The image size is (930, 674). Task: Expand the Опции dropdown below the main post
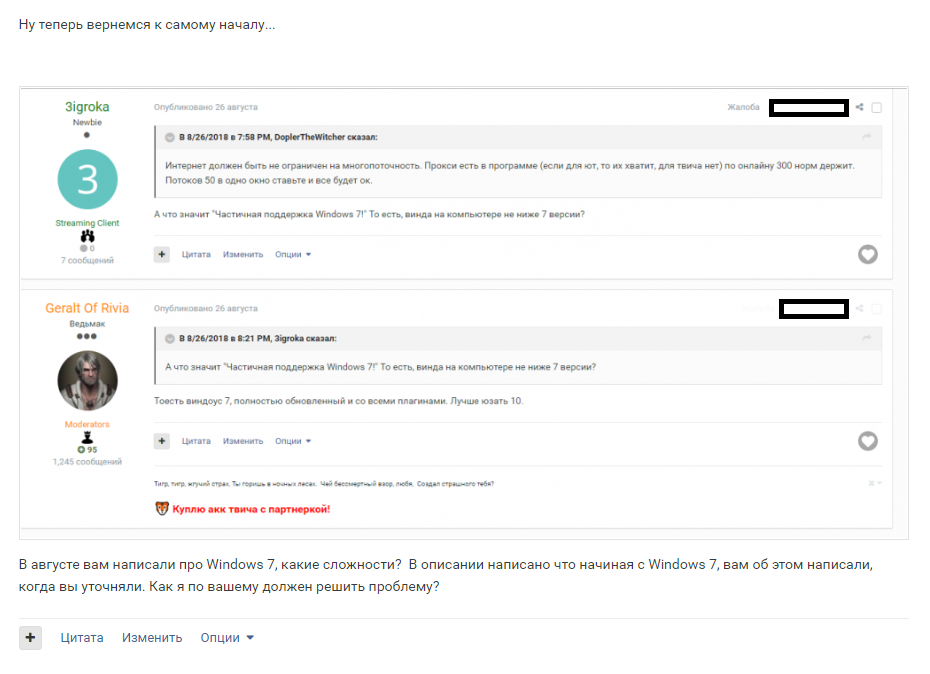pos(227,638)
